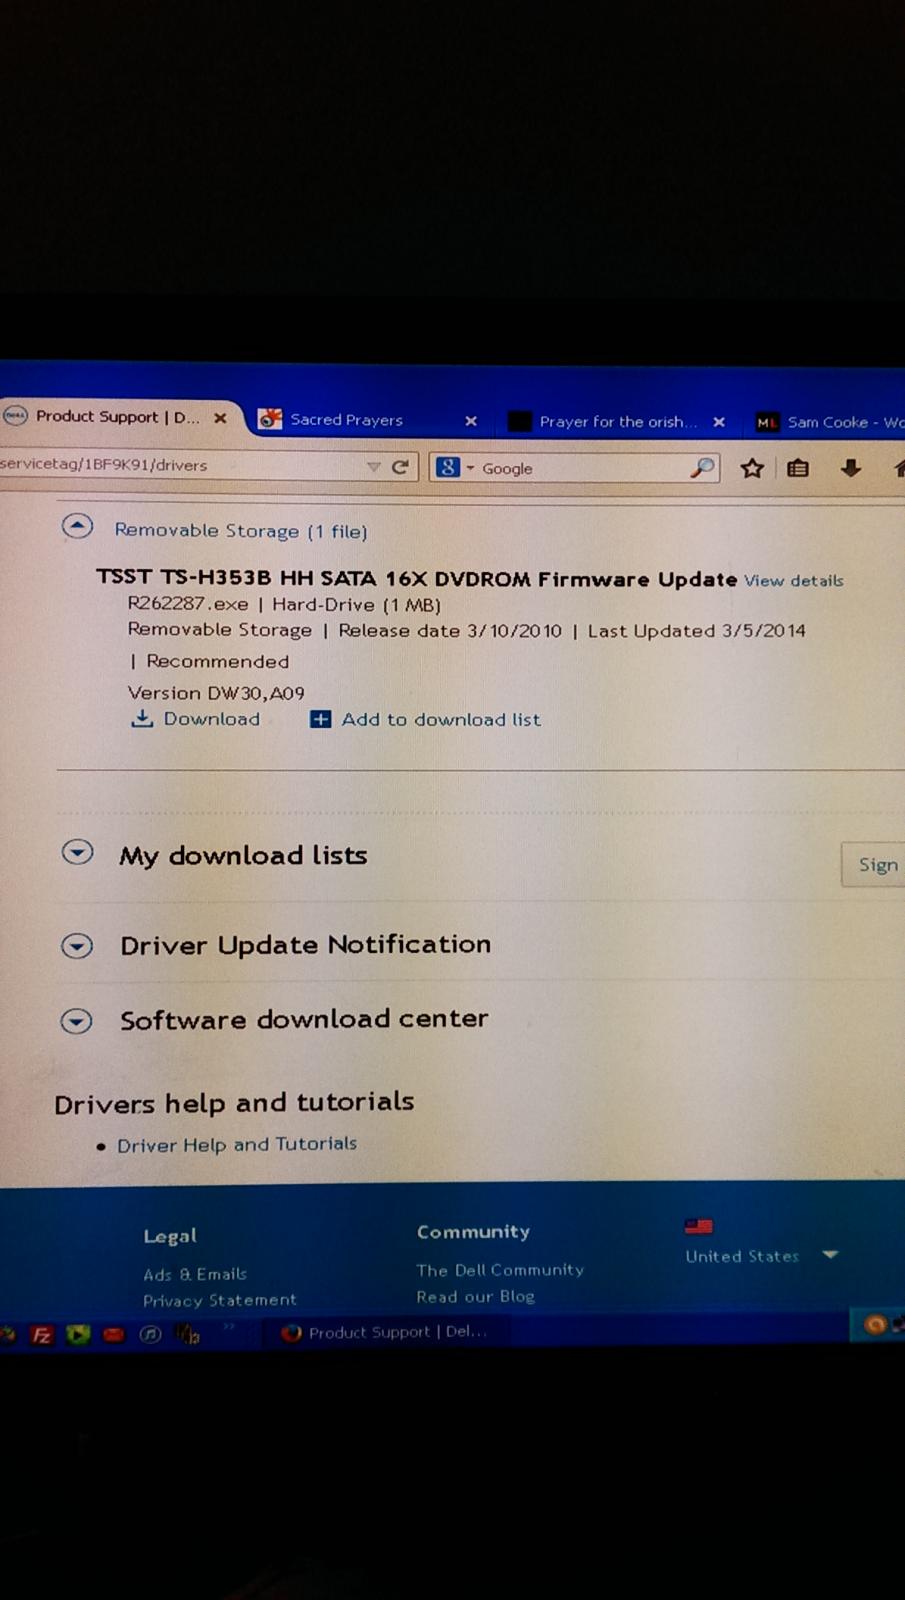Image resolution: width=905 pixels, height=1600 pixels.
Task: Open View details for the firmware update
Action: coord(793,580)
